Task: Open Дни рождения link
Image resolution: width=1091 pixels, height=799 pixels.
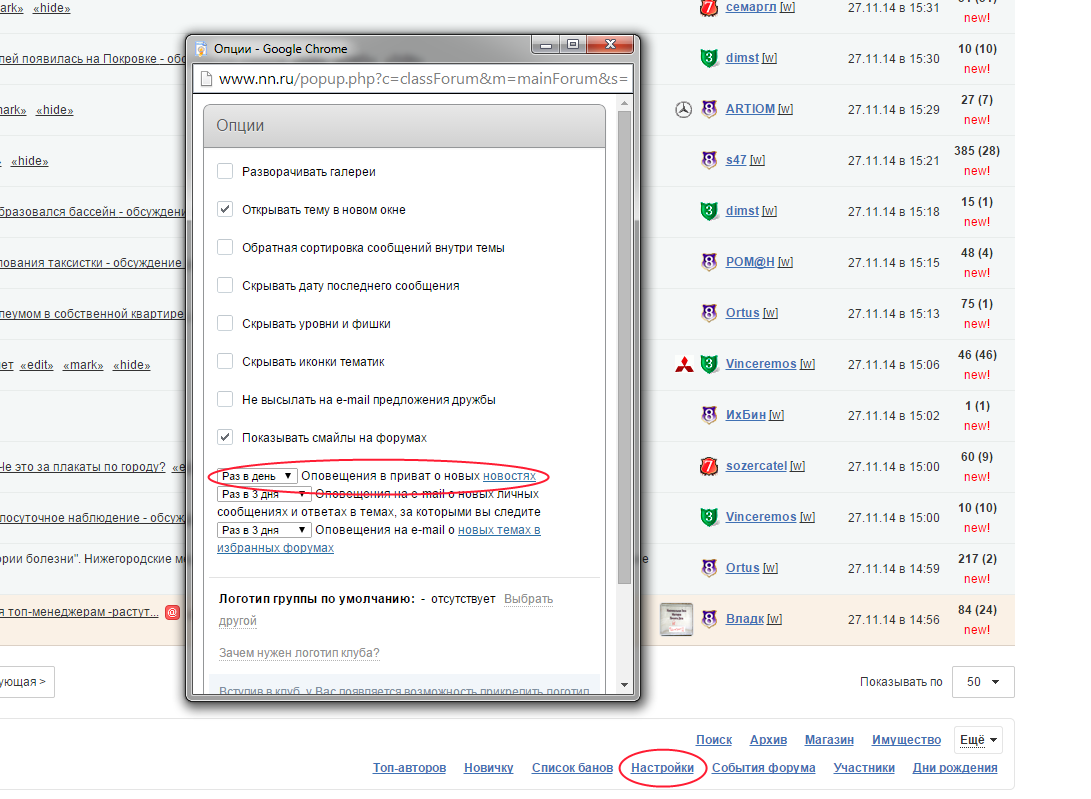Action: [x=955, y=768]
